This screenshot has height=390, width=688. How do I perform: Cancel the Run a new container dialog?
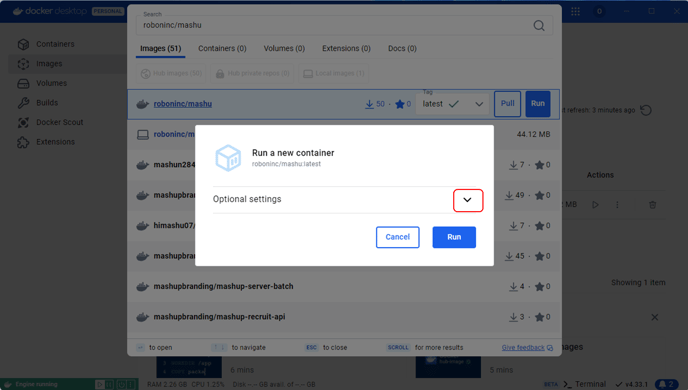point(398,237)
